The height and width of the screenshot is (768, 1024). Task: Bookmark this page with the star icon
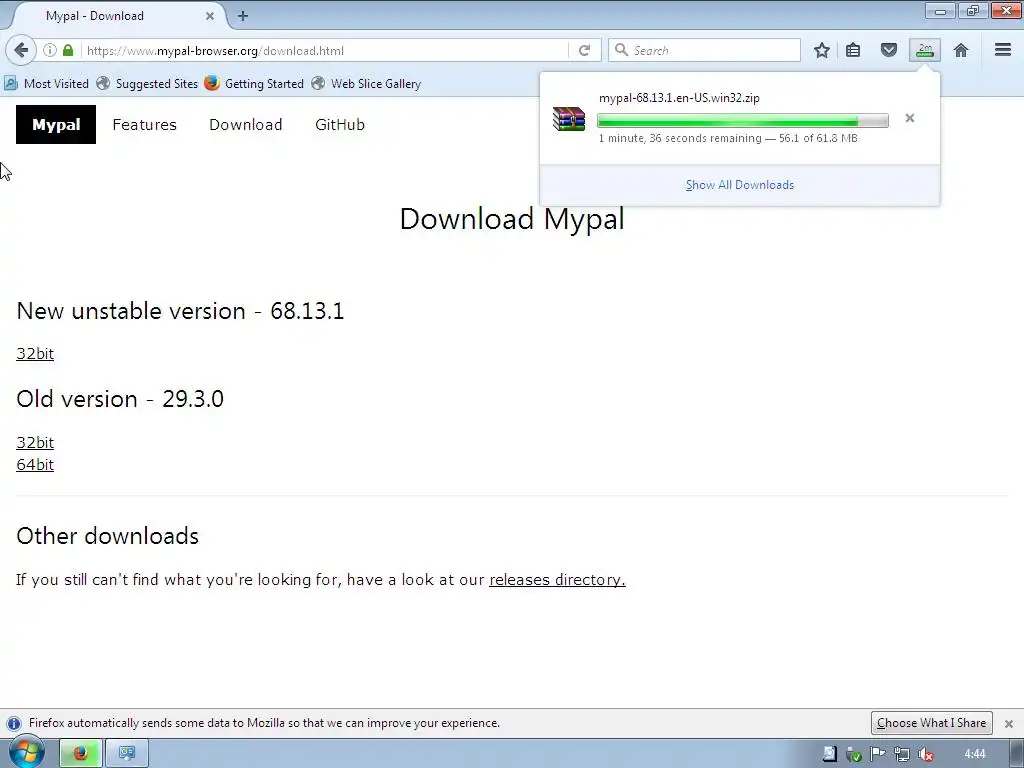pyautogui.click(x=822, y=50)
